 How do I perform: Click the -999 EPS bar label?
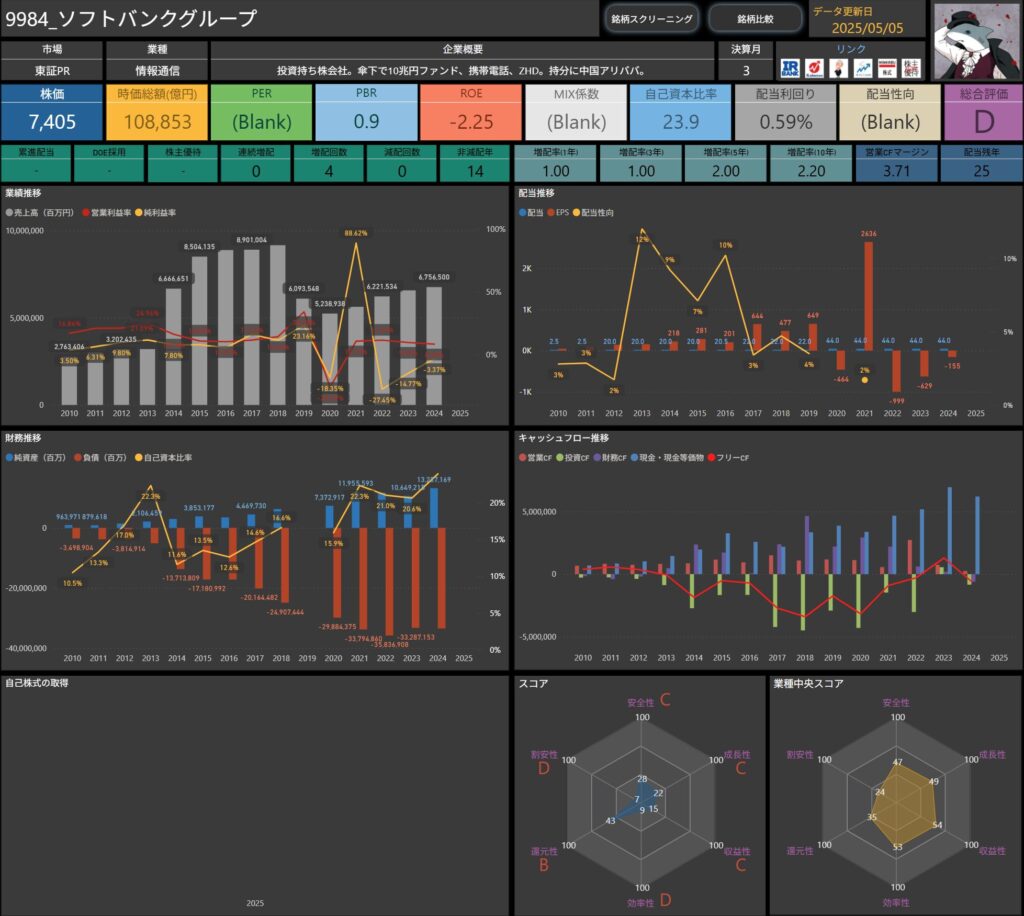point(896,401)
